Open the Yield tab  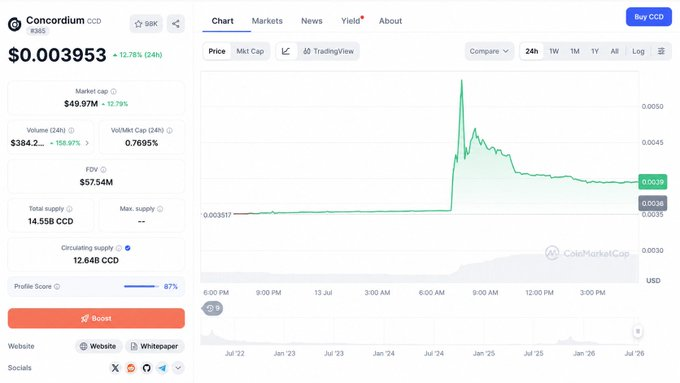click(x=351, y=21)
